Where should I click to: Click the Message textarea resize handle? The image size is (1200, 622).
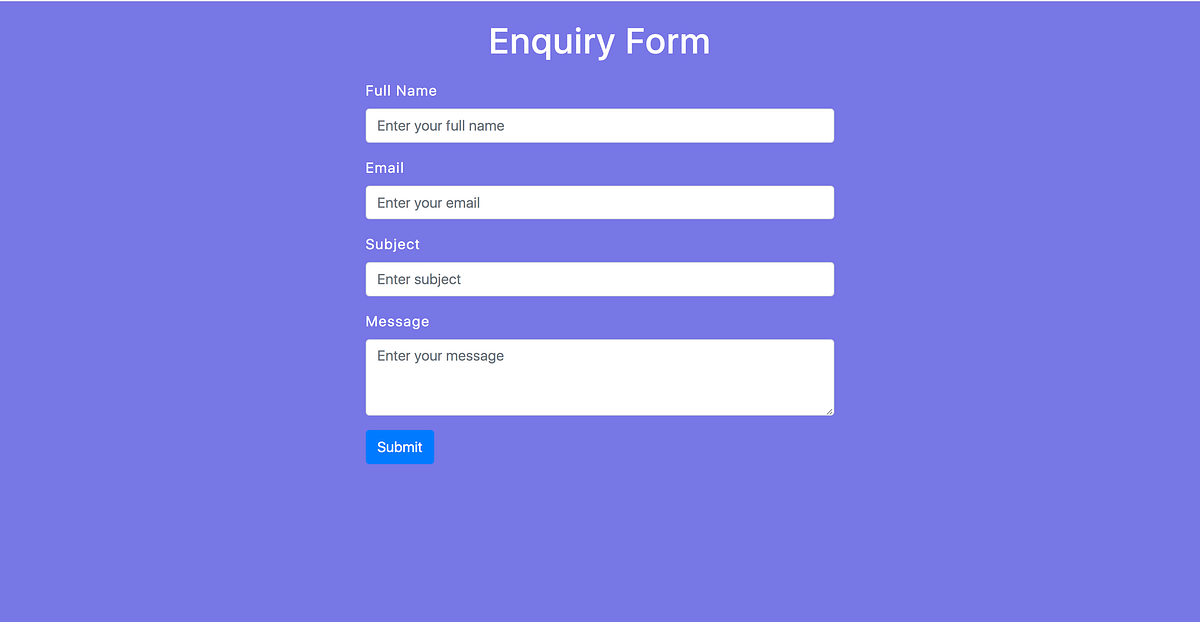(829, 410)
